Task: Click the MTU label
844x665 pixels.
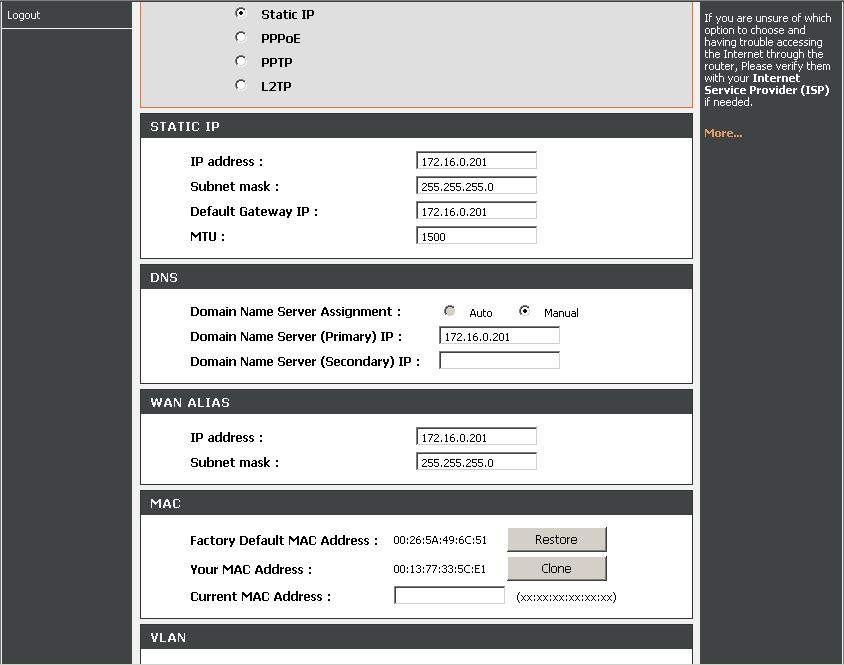Action: (x=207, y=236)
